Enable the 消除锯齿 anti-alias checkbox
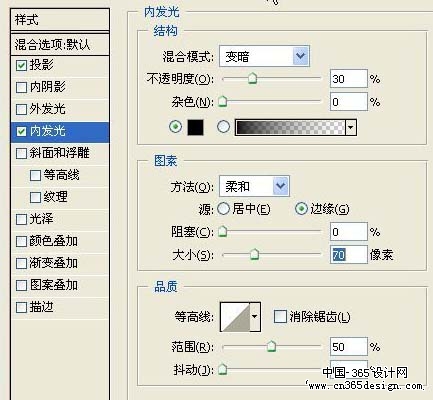433x400 pixels. [280, 316]
